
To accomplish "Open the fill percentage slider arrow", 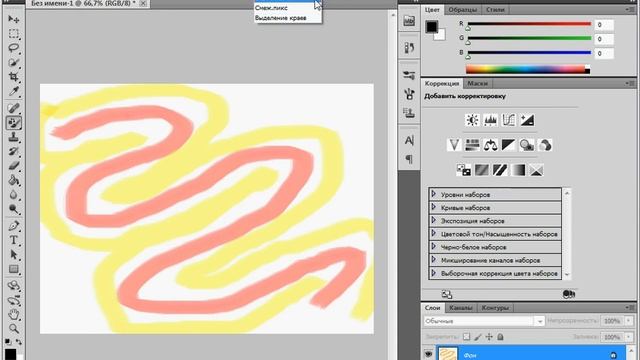I will (629, 337).
